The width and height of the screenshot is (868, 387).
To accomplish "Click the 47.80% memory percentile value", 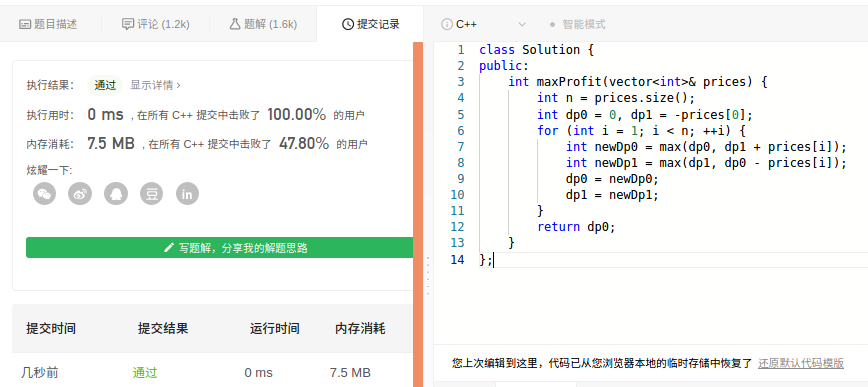I will pyautogui.click(x=304, y=144).
